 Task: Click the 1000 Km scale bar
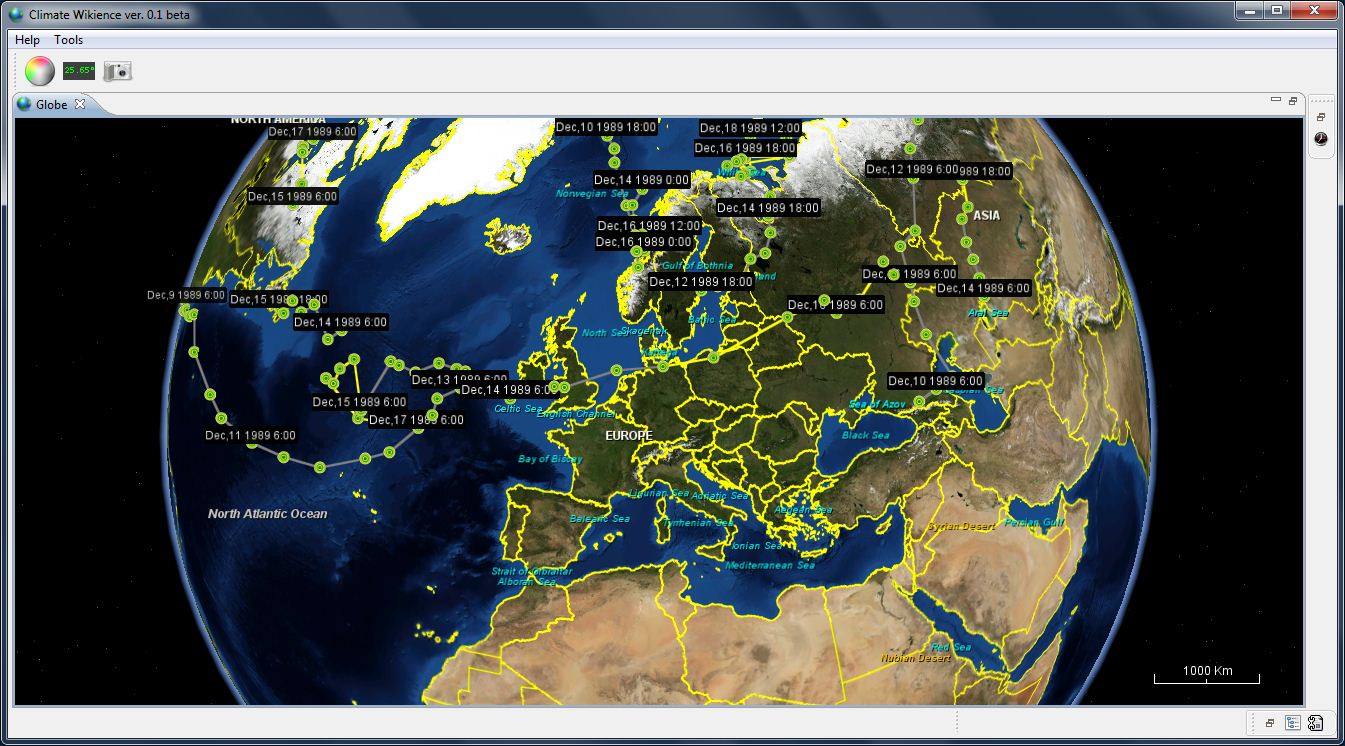pyautogui.click(x=1207, y=674)
